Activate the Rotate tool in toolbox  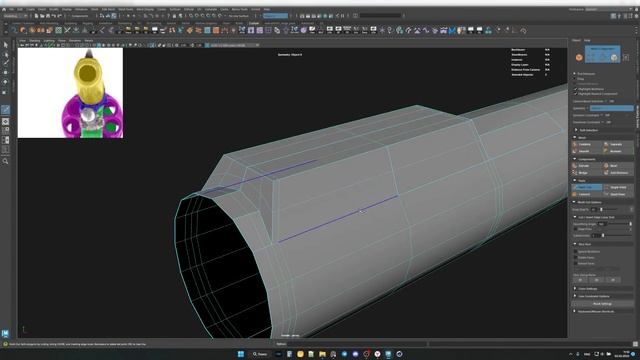(x=5, y=82)
